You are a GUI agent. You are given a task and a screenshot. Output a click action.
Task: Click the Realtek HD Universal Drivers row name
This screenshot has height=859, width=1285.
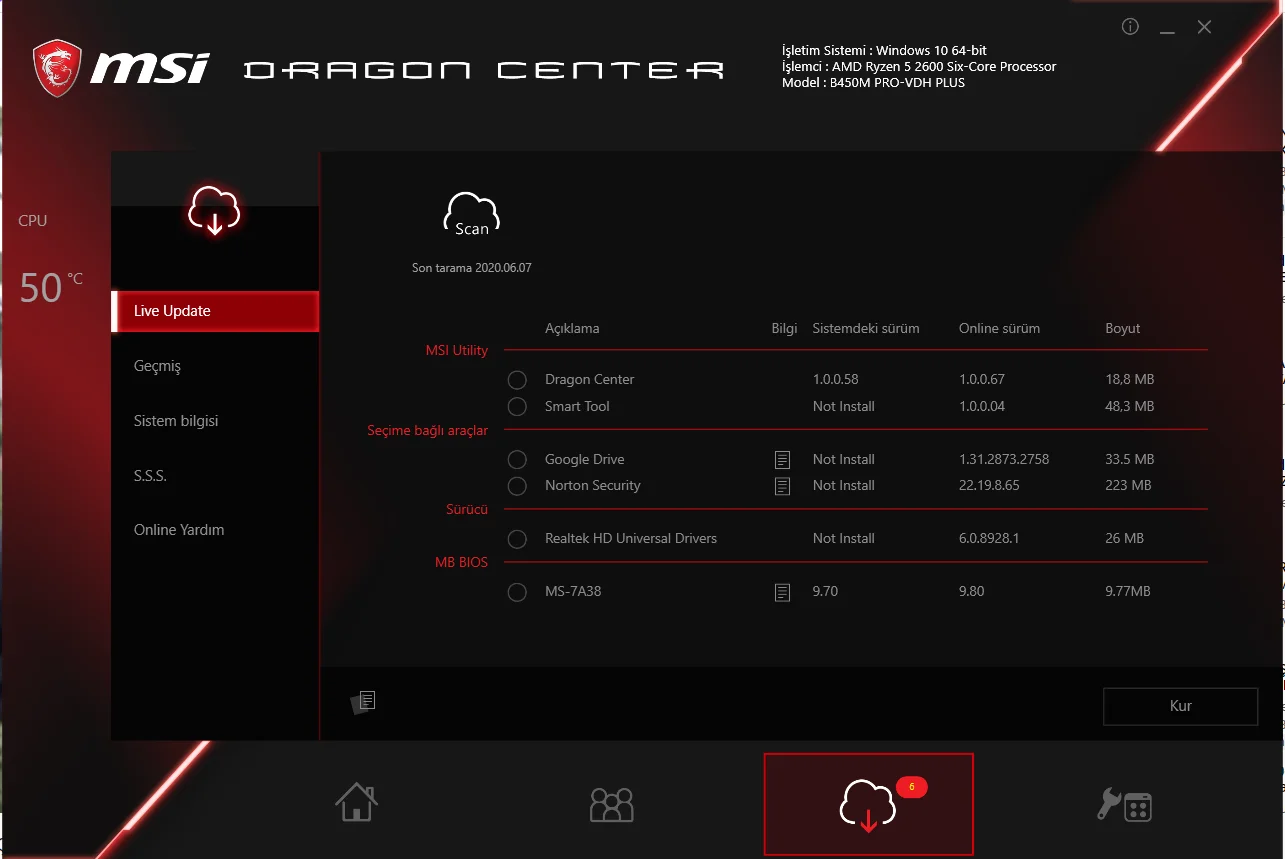[x=631, y=539]
